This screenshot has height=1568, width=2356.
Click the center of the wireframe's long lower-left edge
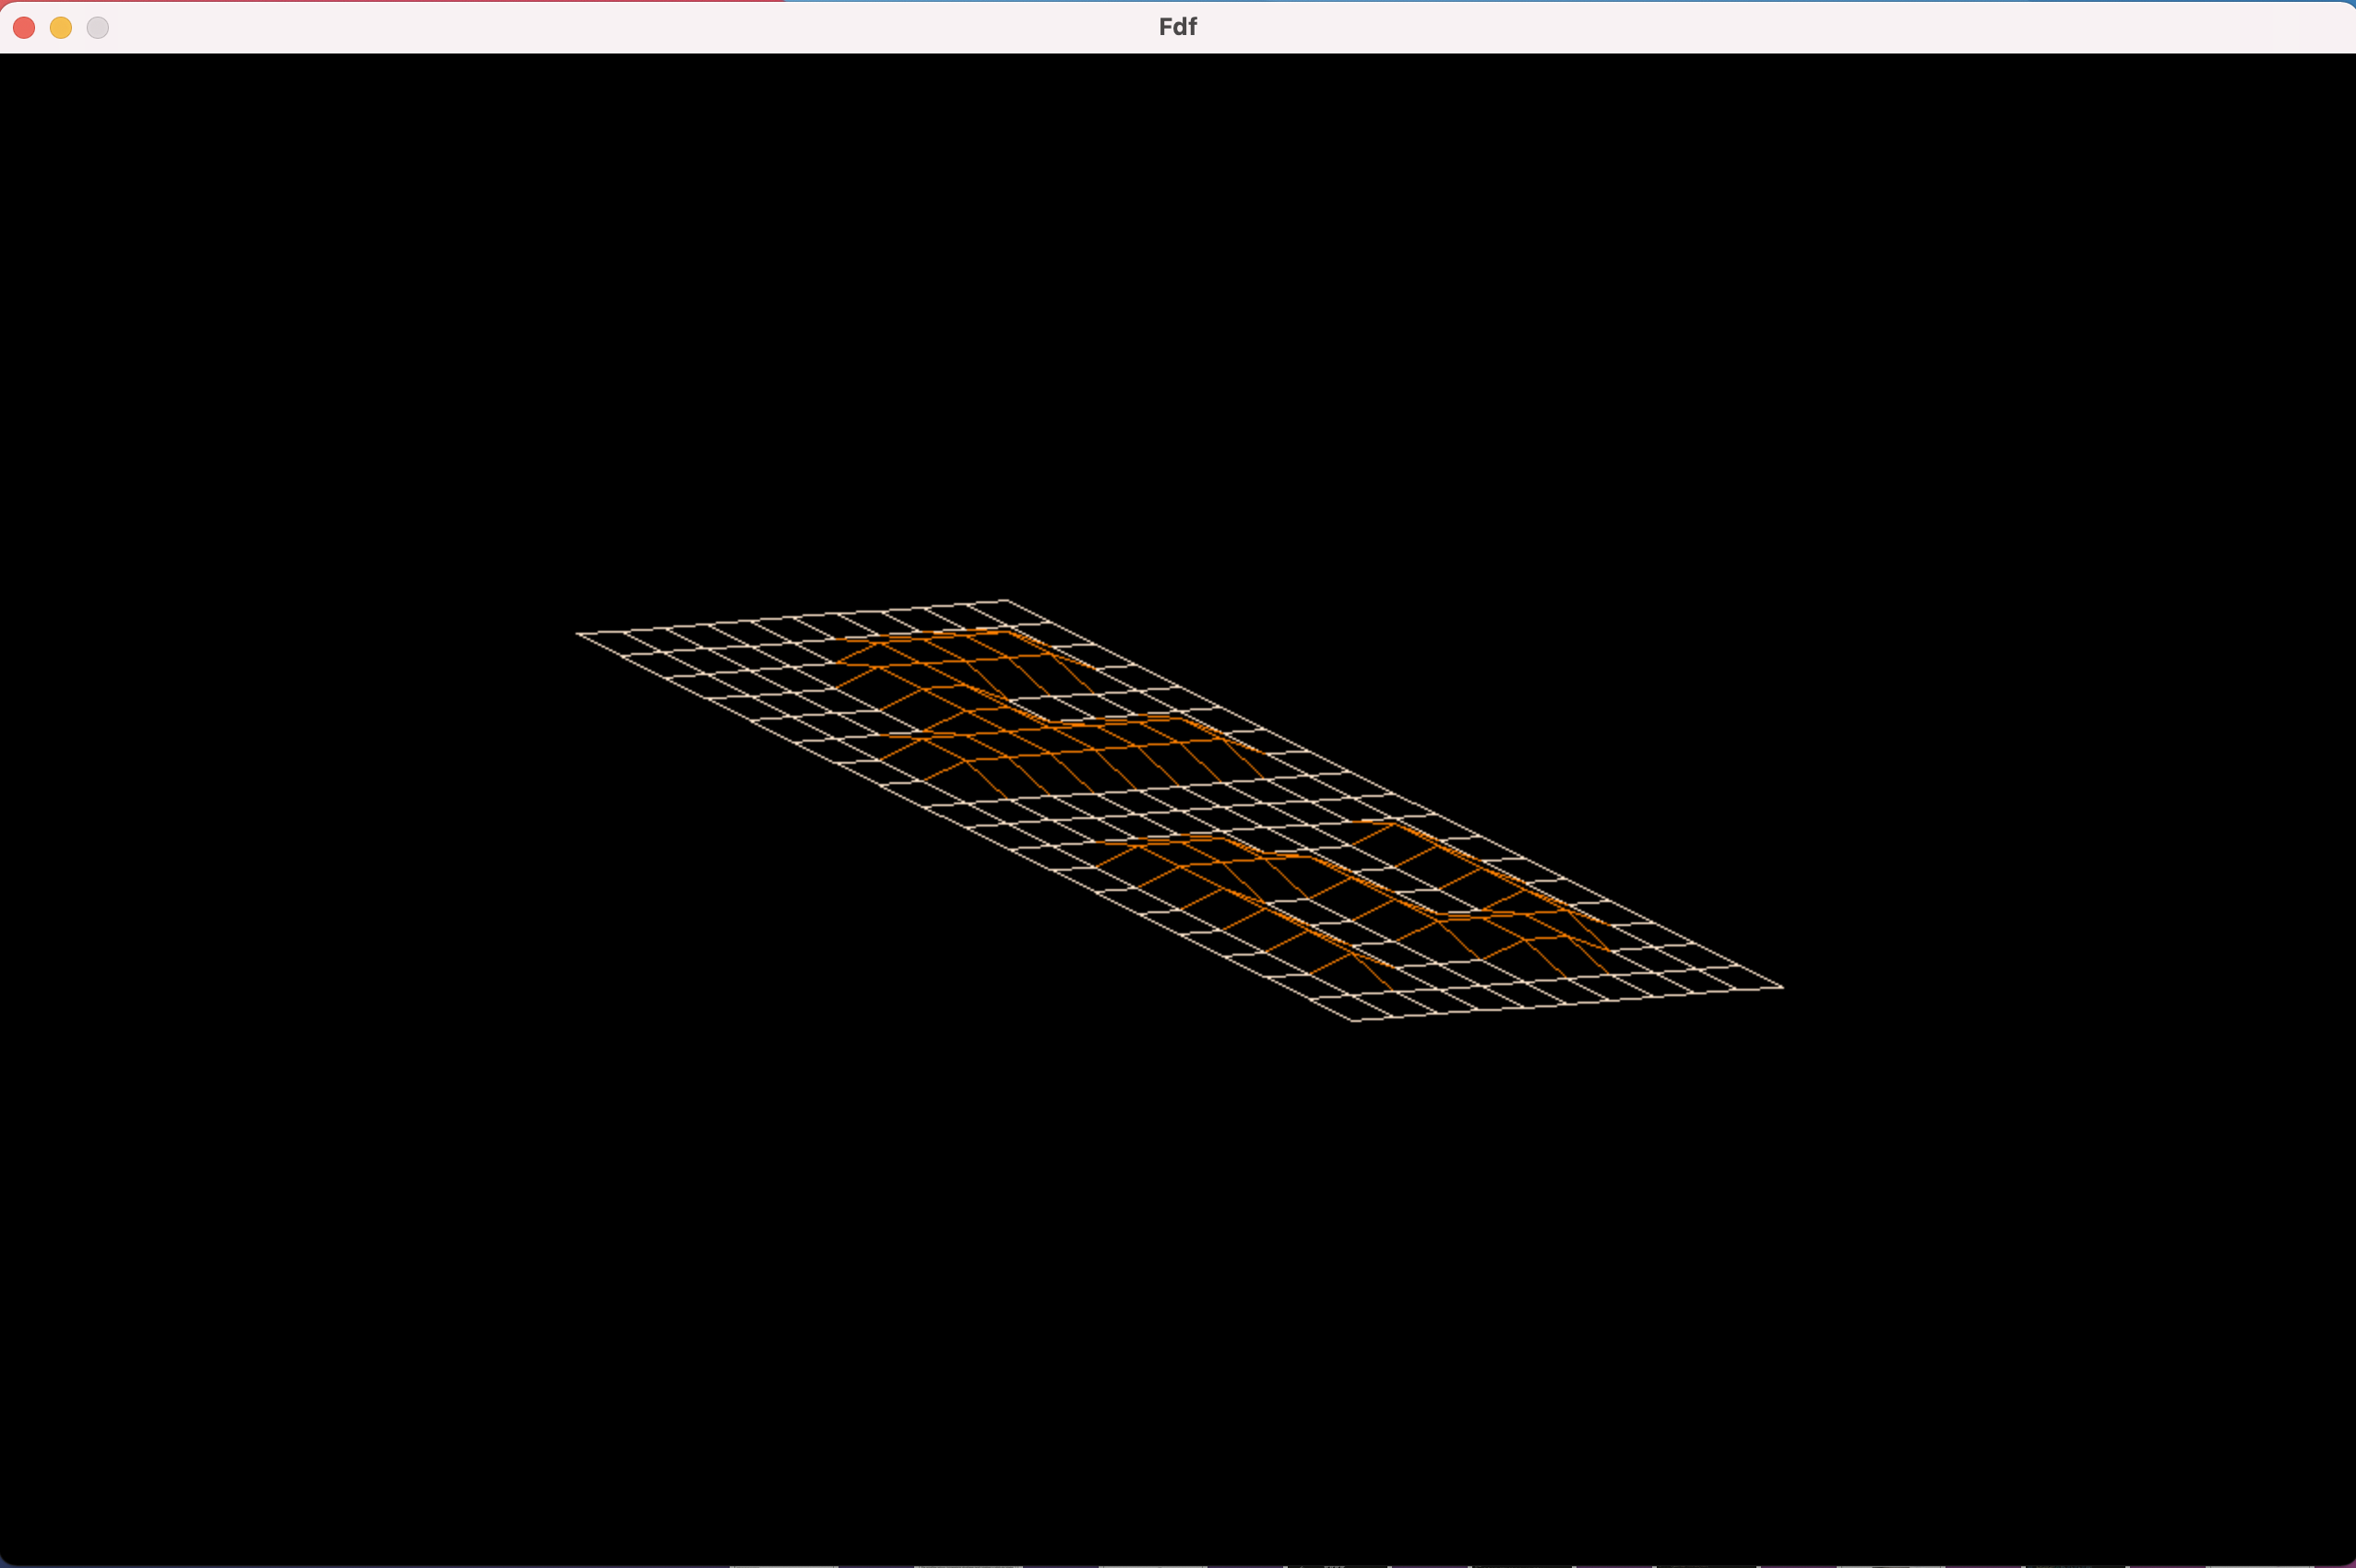pyautogui.click(x=965, y=827)
